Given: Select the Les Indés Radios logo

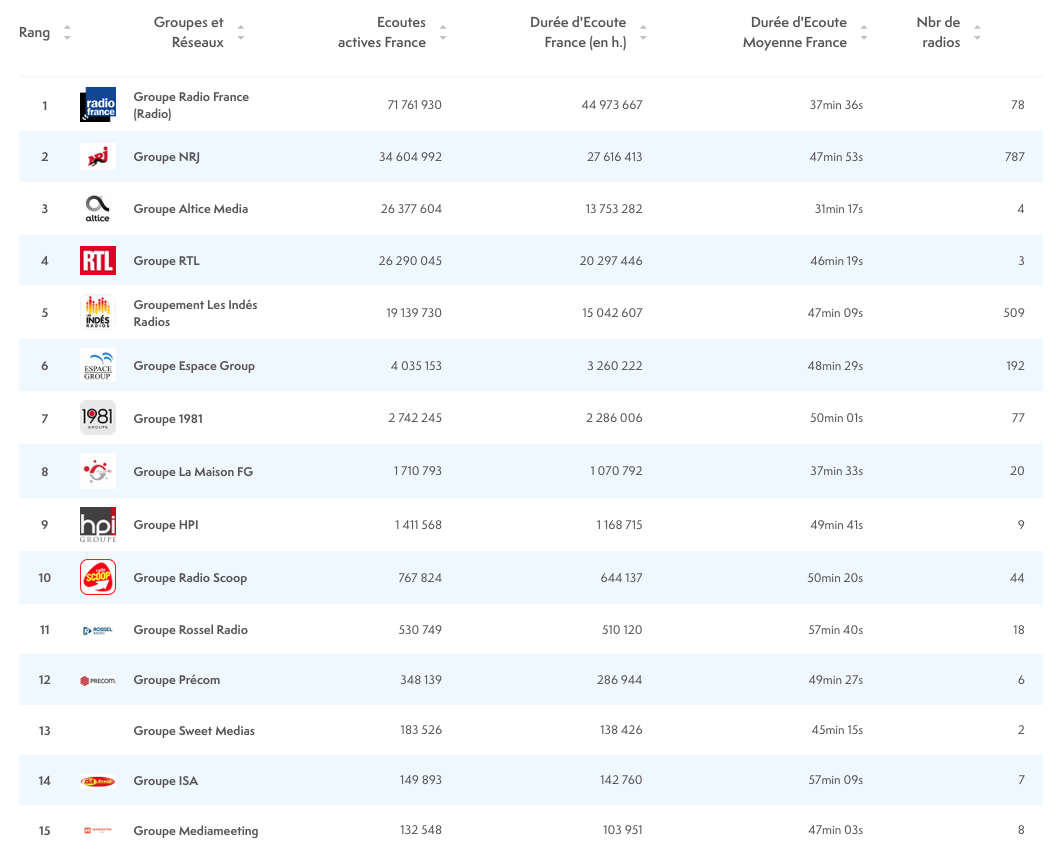Looking at the screenshot, I should click(98, 313).
